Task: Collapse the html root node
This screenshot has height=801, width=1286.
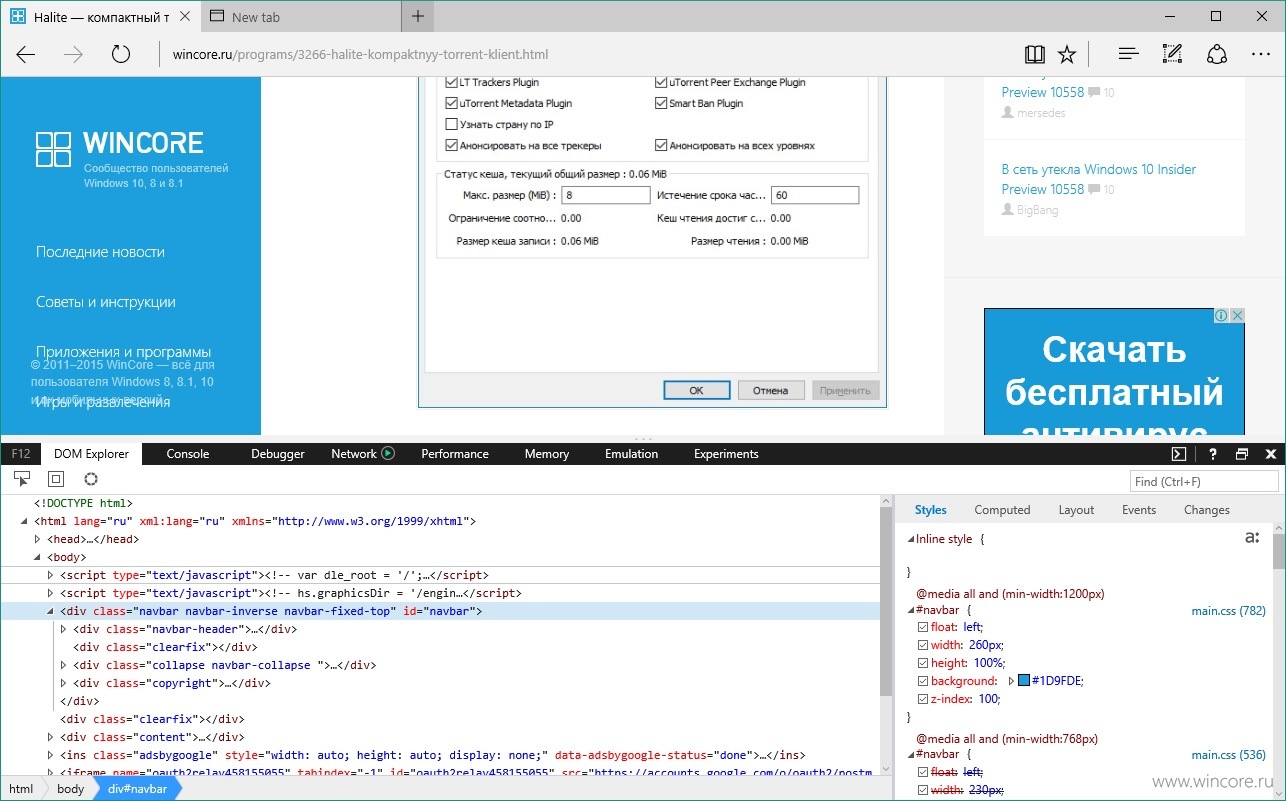Action: 26,521
